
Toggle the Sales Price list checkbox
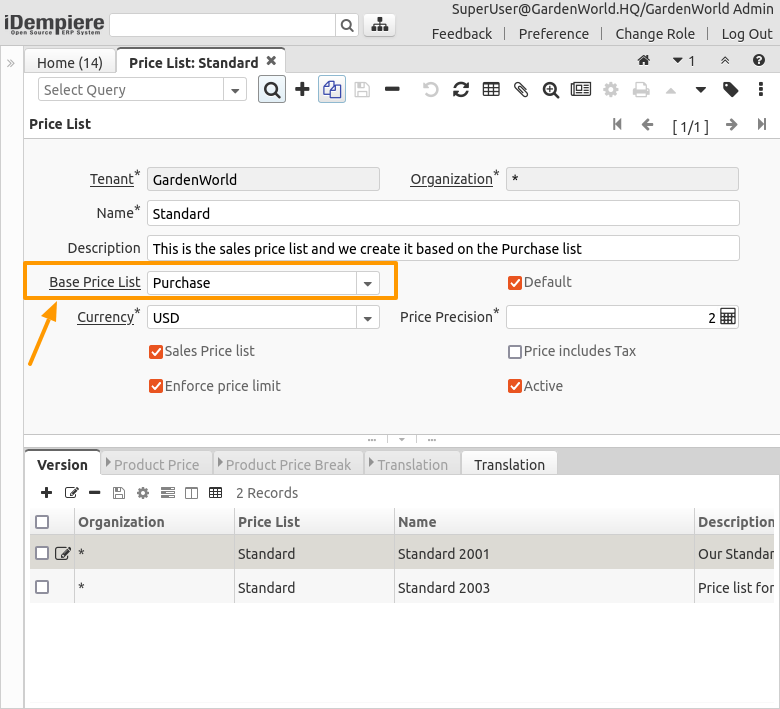click(156, 352)
